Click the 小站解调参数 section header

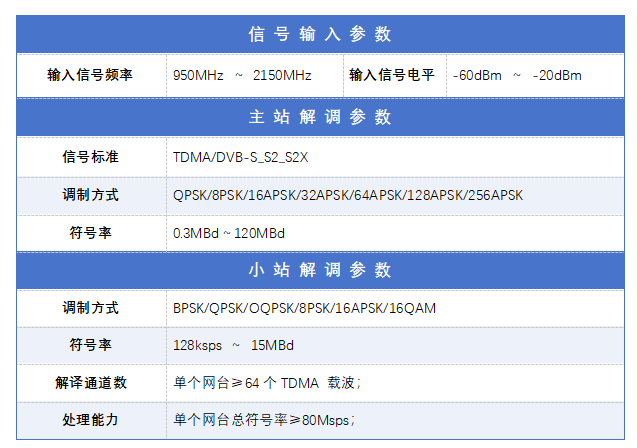(319, 270)
